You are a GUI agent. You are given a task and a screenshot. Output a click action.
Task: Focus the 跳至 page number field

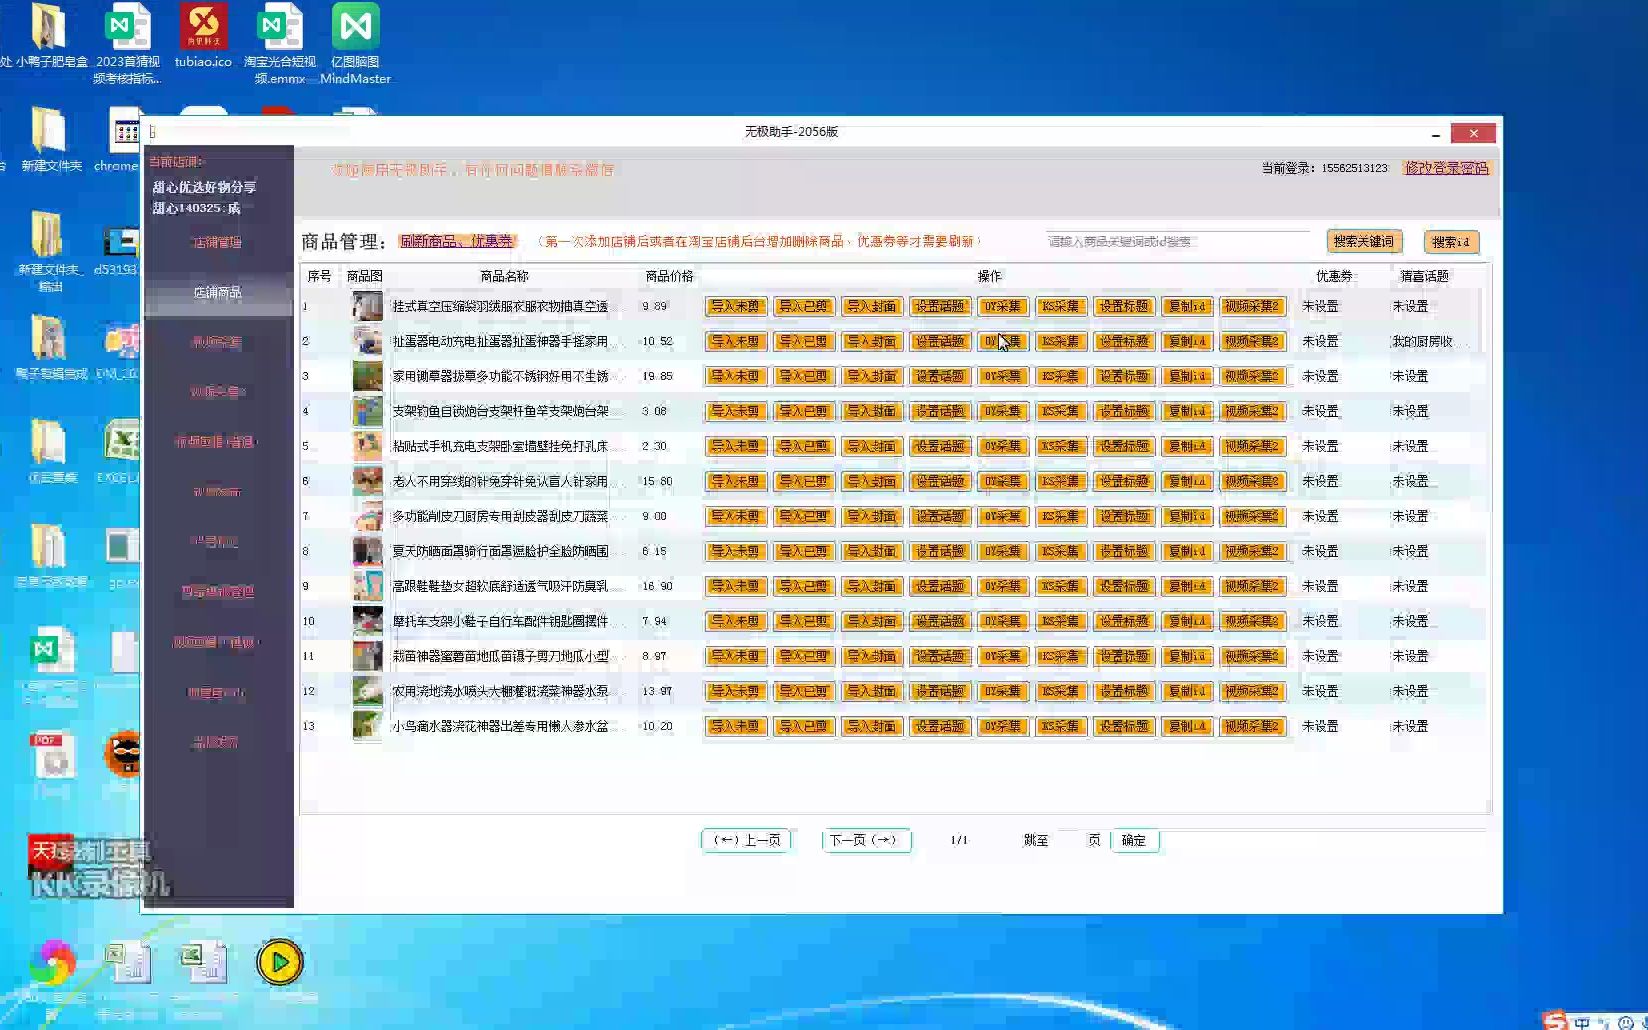(1068, 840)
